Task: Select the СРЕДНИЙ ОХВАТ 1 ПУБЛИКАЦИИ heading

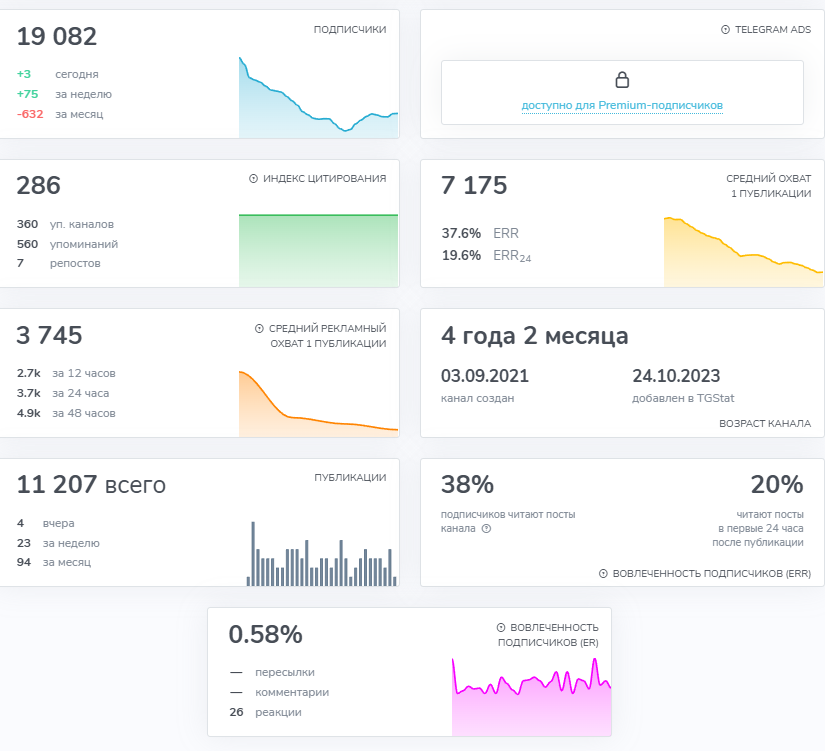Action: tap(768, 186)
